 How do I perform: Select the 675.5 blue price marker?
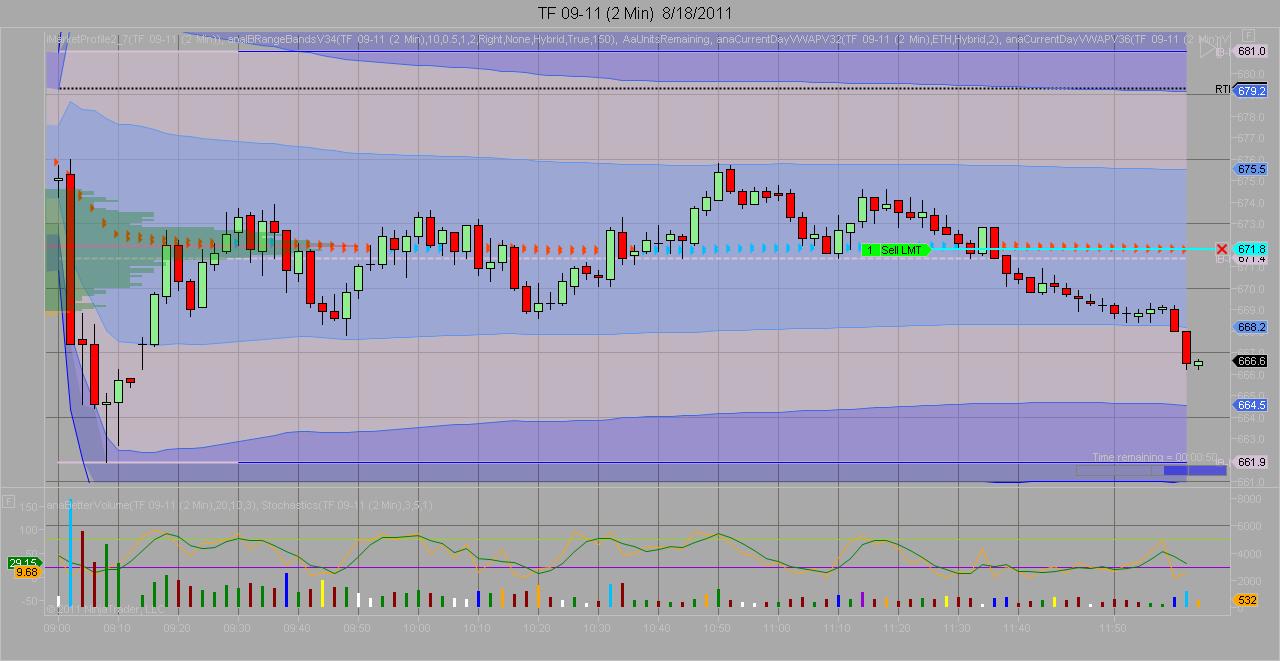[1252, 169]
